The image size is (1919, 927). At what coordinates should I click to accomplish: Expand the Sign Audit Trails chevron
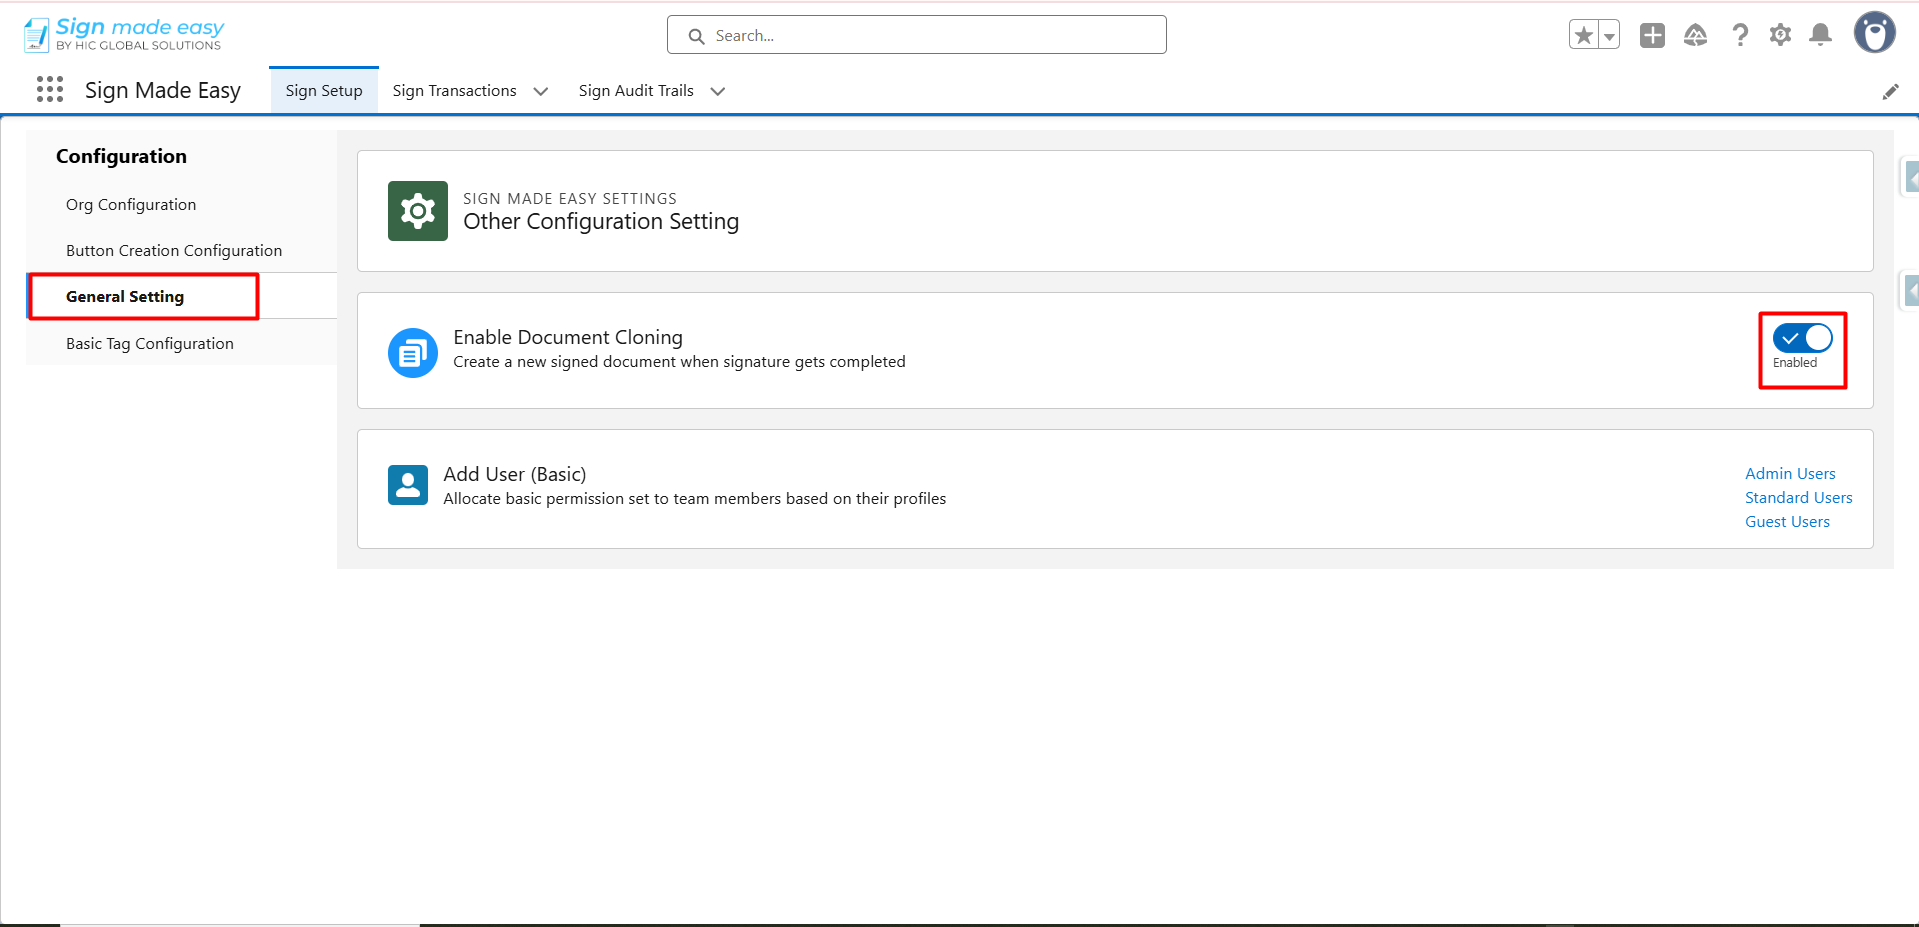(717, 92)
